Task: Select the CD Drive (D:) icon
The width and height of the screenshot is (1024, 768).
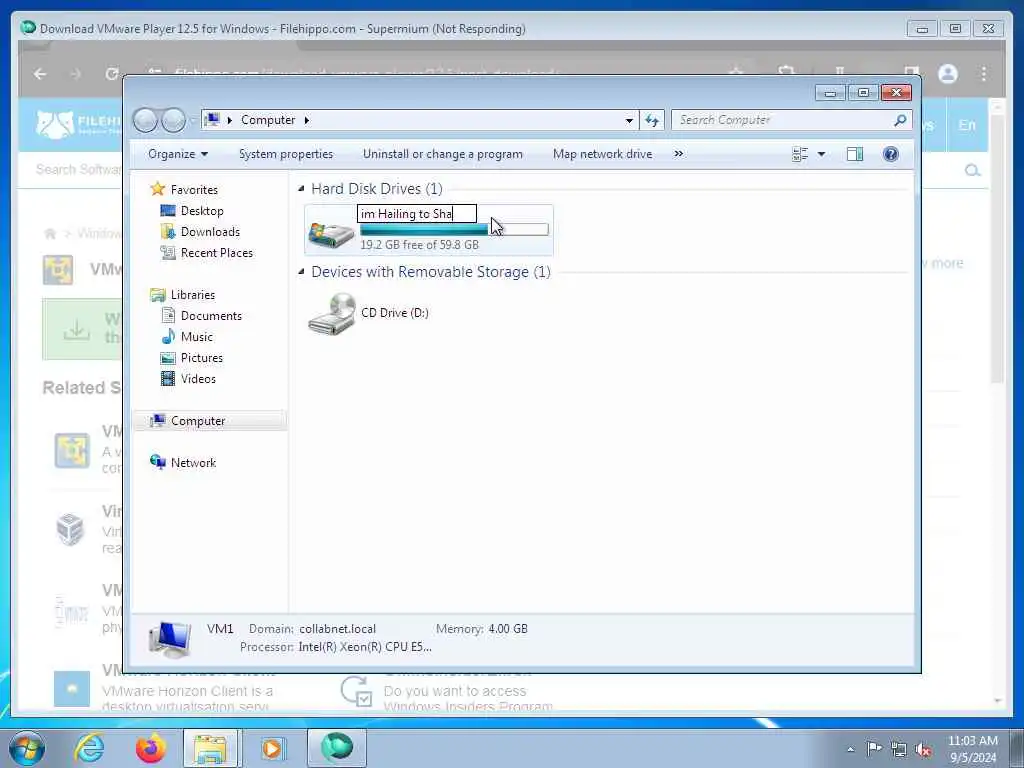Action: (332, 313)
